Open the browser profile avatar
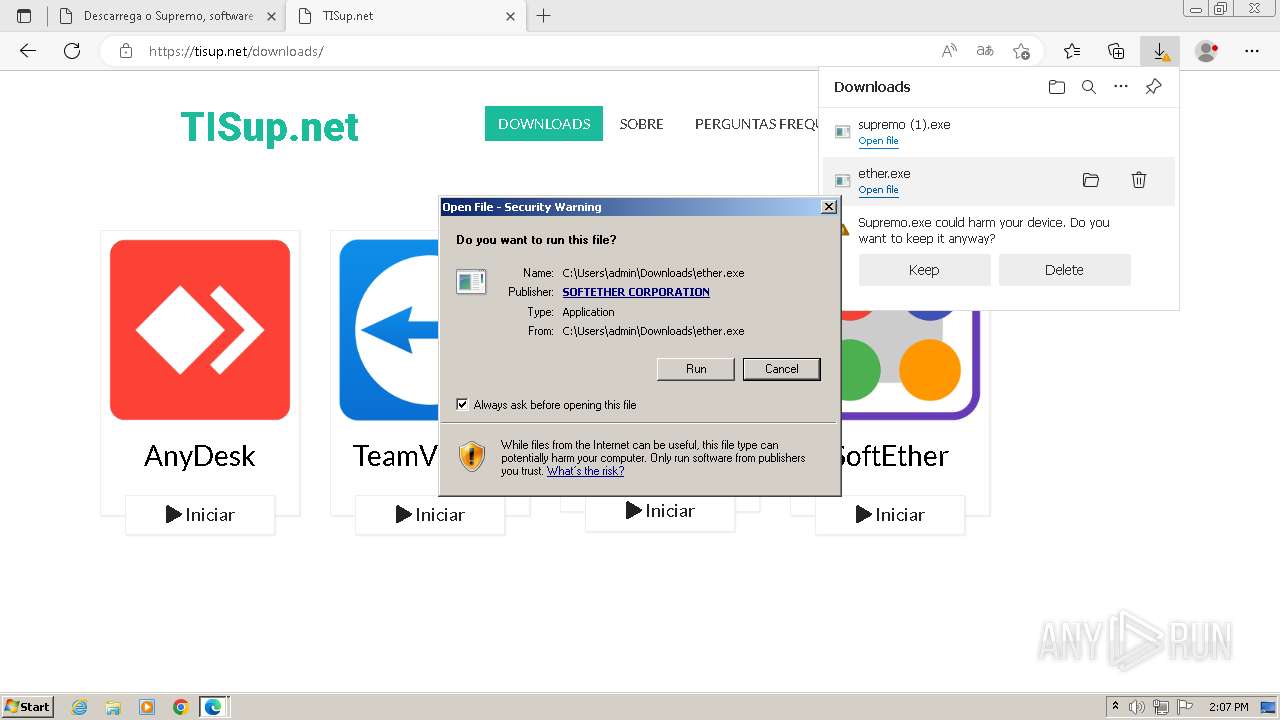Screen dimensions: 1280x720 click(1207, 51)
